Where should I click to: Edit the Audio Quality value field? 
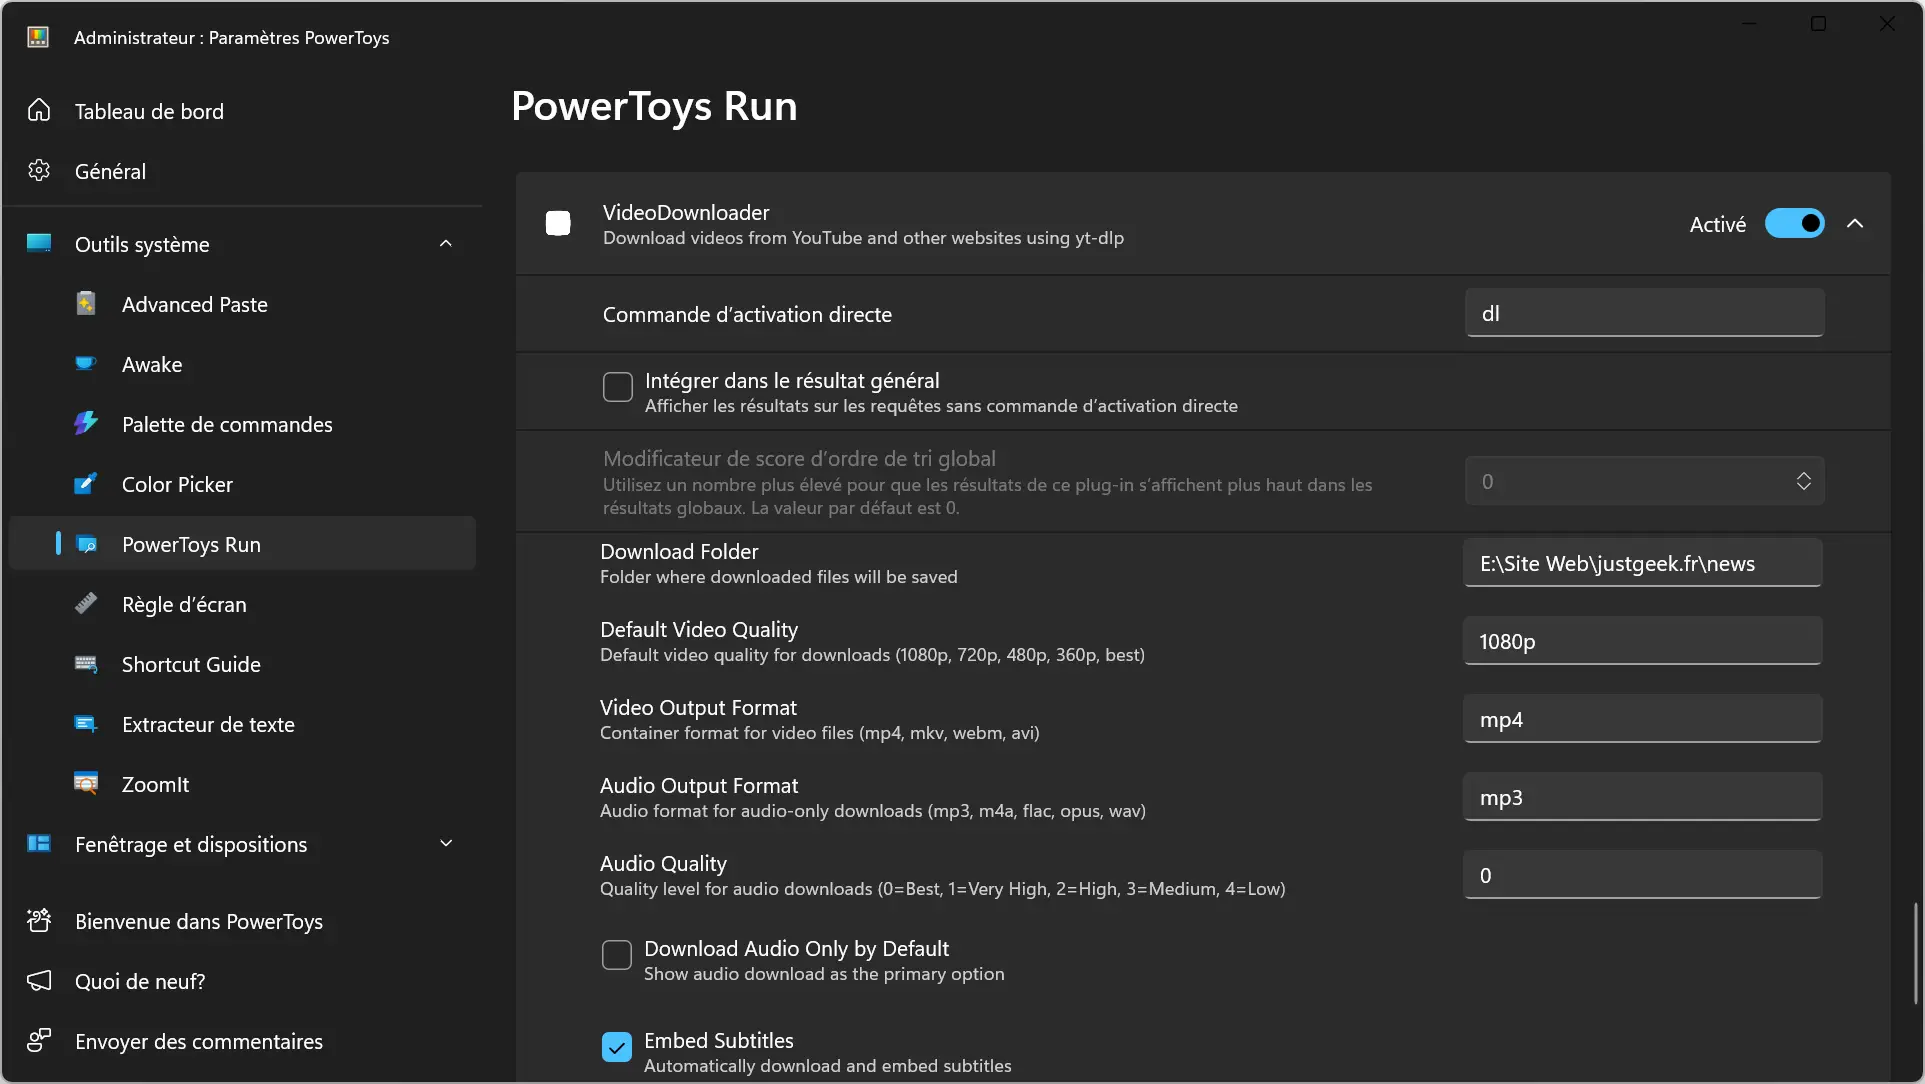pyautogui.click(x=1642, y=875)
